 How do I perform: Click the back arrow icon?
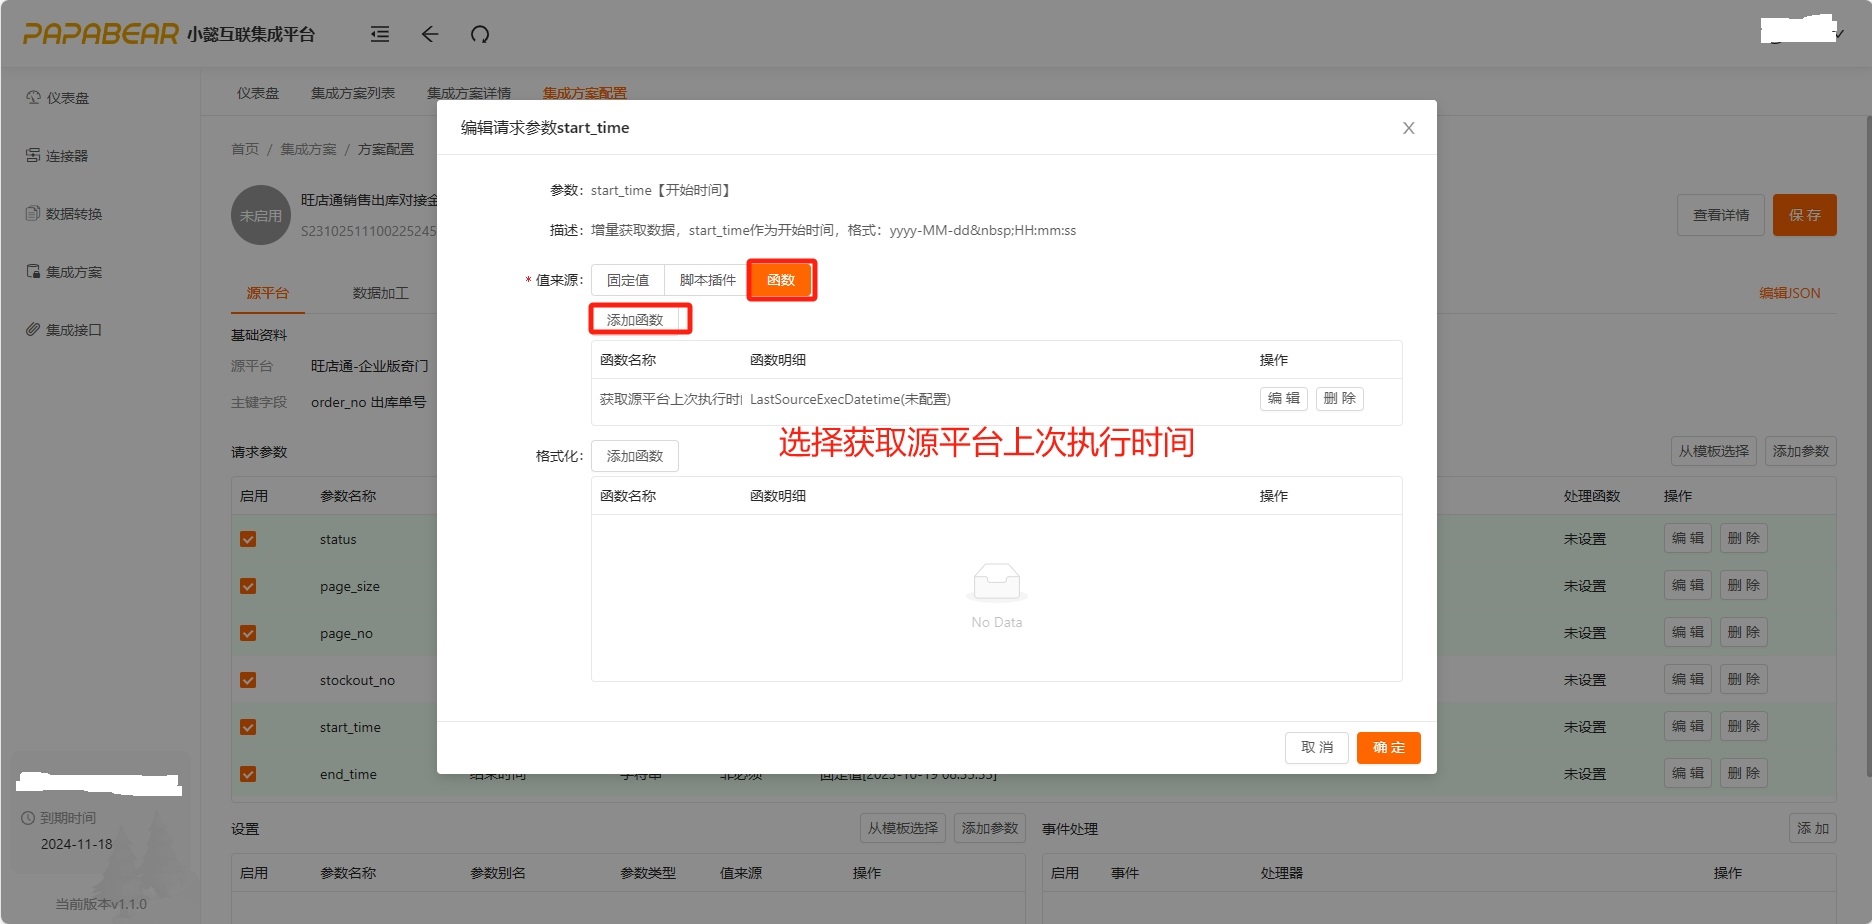point(430,34)
